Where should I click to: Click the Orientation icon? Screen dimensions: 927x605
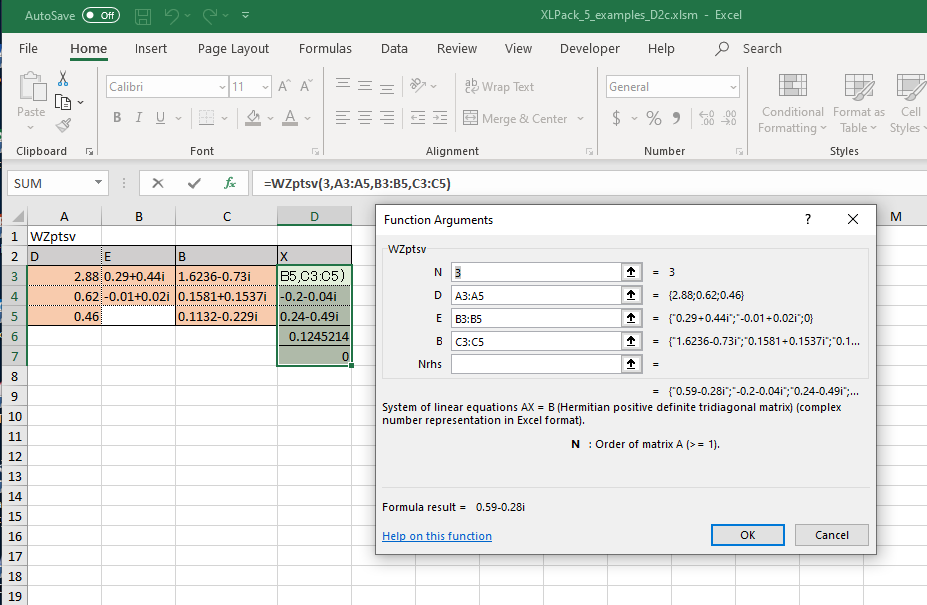click(419, 86)
